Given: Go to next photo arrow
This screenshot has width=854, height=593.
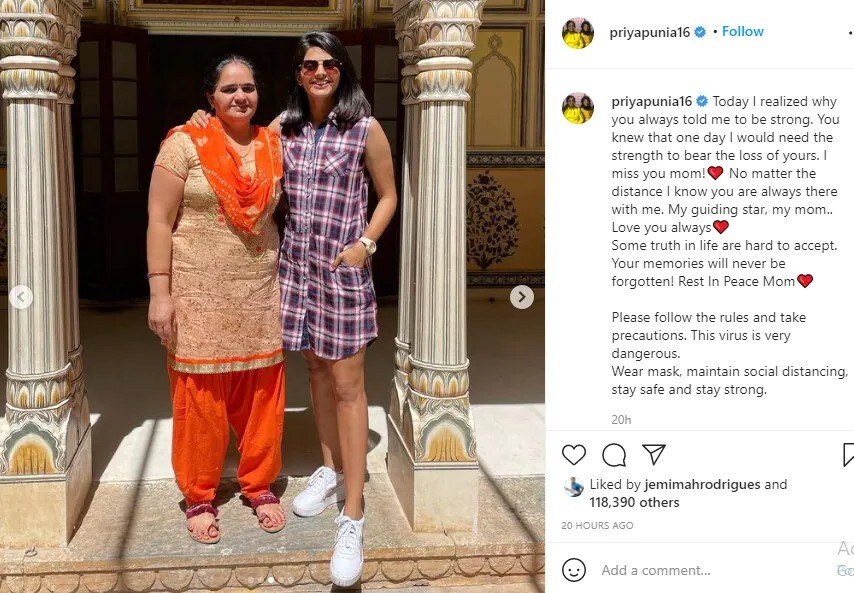Looking at the screenshot, I should click(x=522, y=297).
